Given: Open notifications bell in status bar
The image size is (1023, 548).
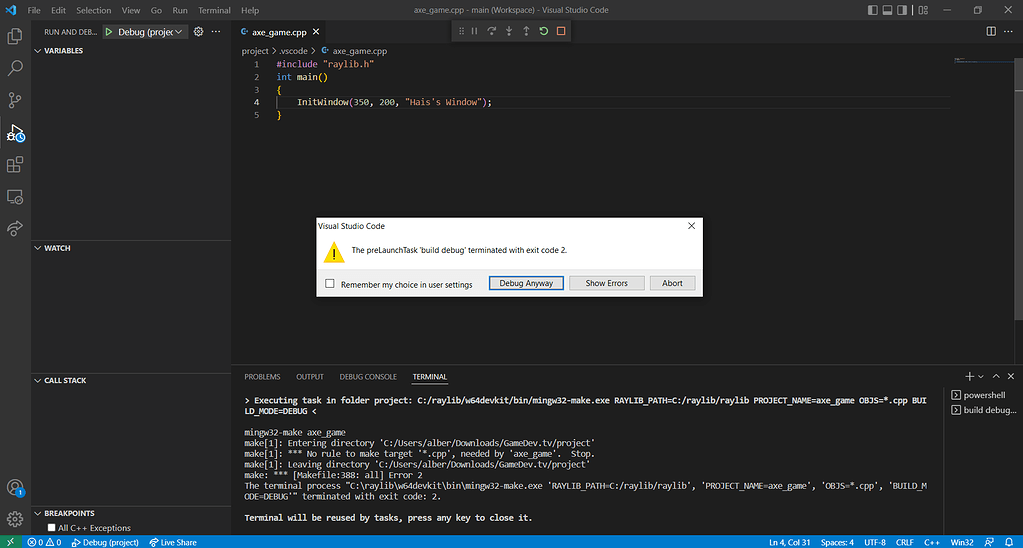Looking at the screenshot, I should [x=1009, y=542].
